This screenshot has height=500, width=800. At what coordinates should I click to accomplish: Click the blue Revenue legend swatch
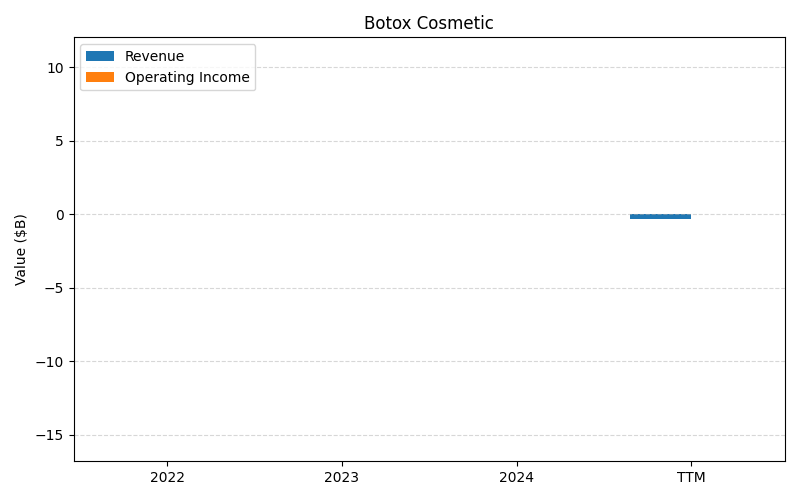point(100,56)
